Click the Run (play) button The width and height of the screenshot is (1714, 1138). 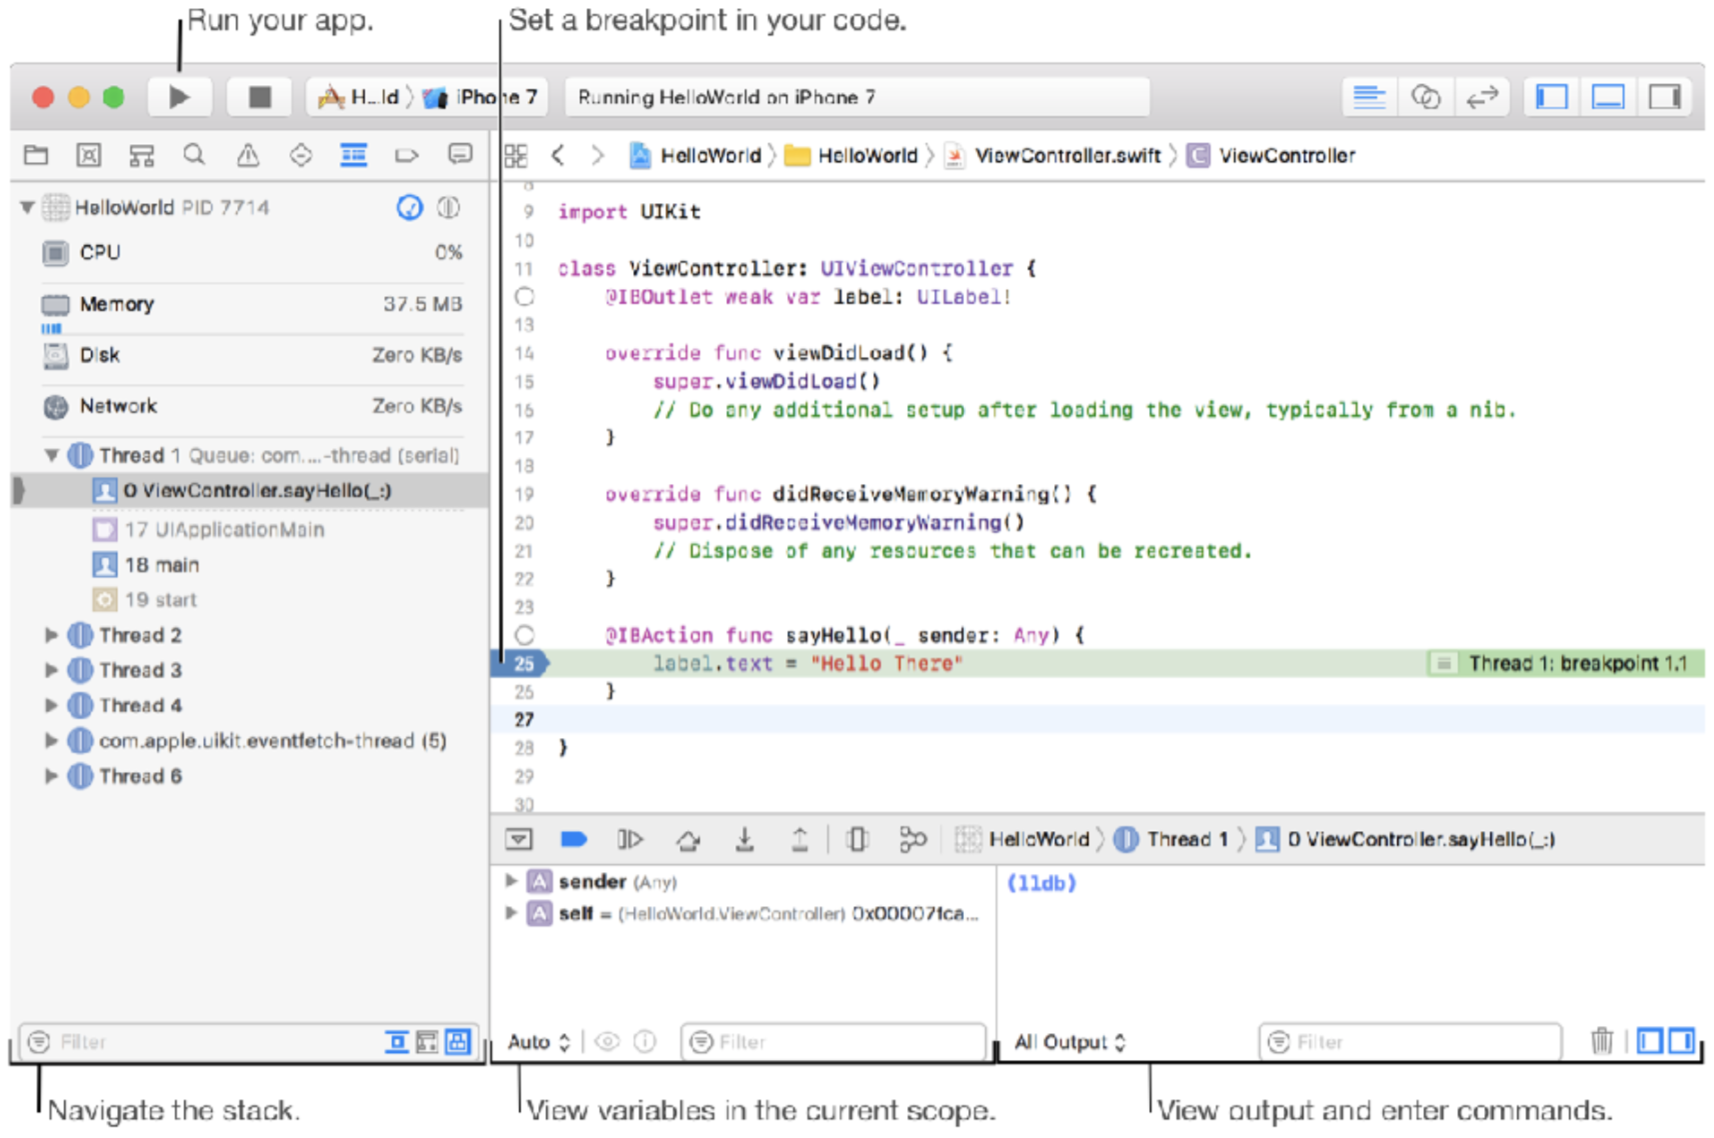179,97
